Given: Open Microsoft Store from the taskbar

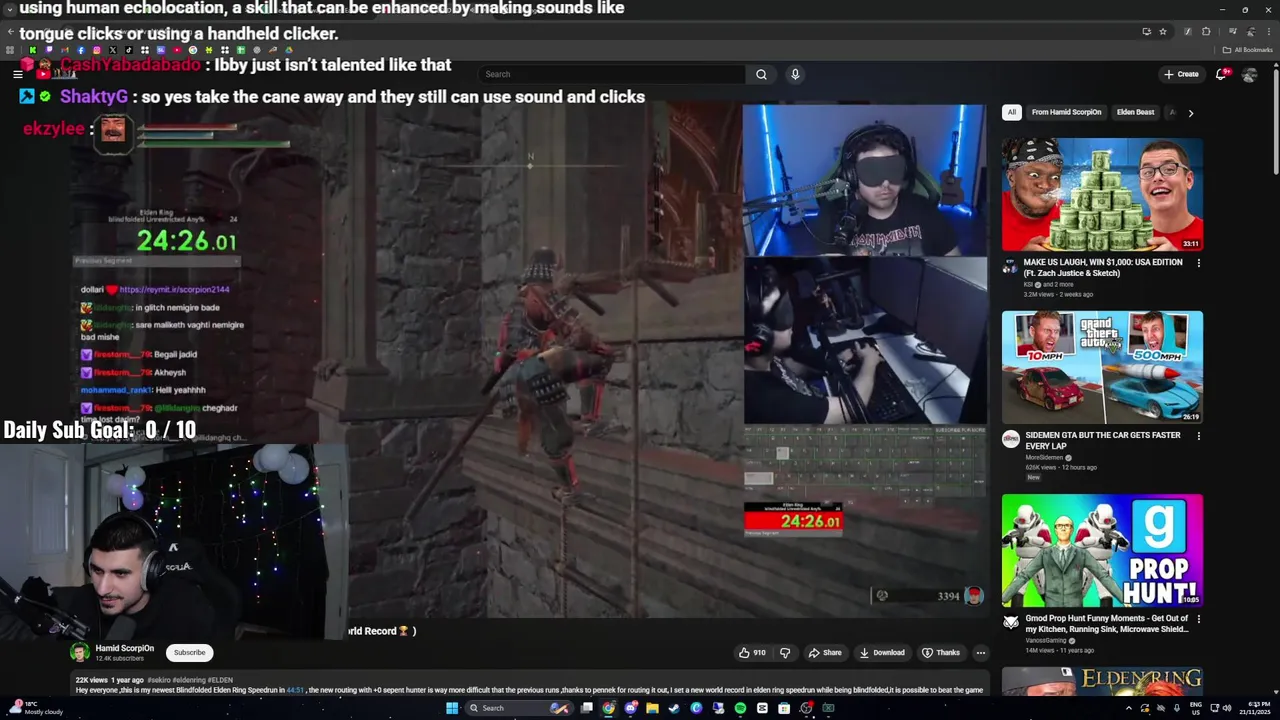Looking at the screenshot, I should point(784,708).
